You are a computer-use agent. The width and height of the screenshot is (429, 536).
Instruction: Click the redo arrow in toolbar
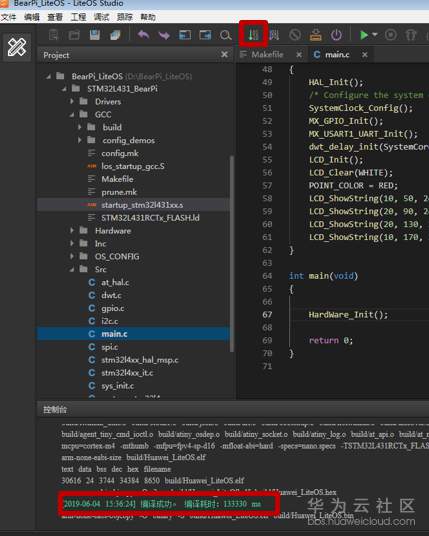164,35
